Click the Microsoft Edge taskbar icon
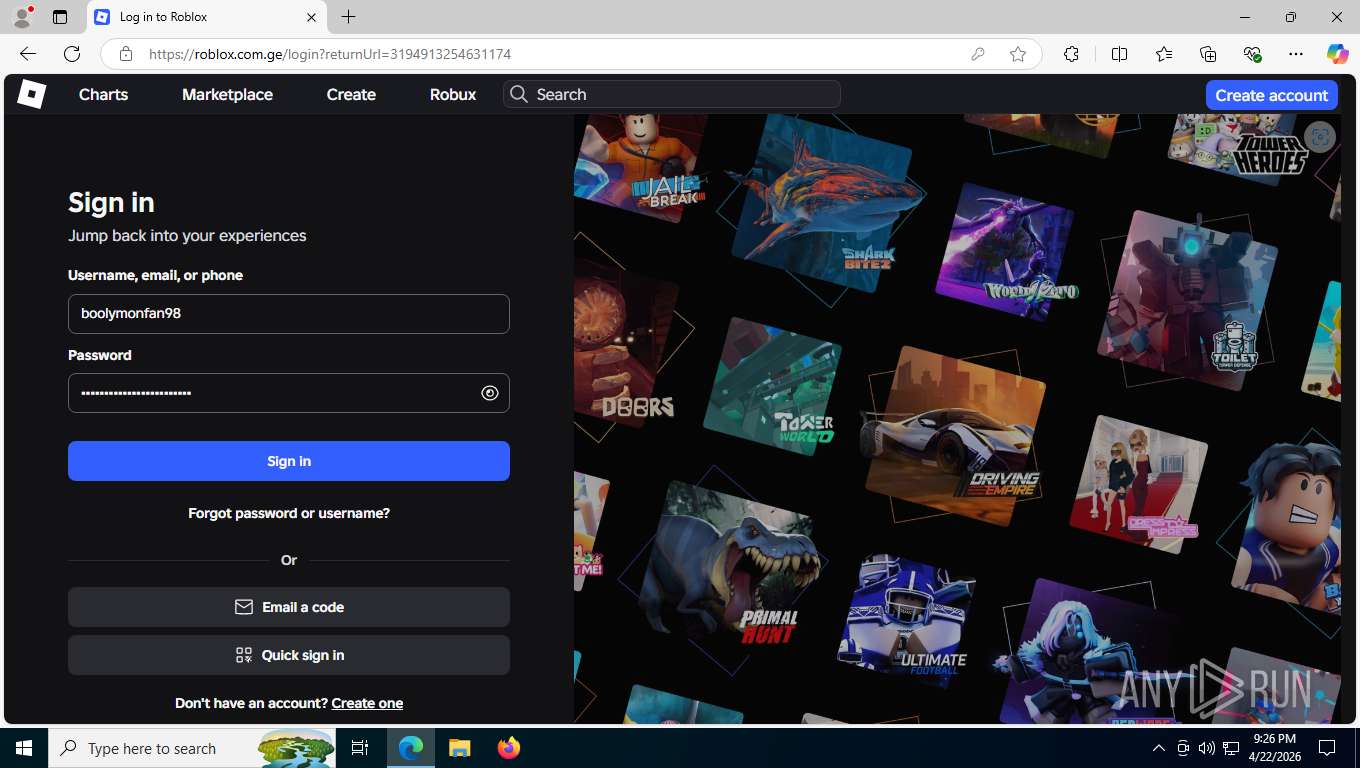 coord(410,748)
